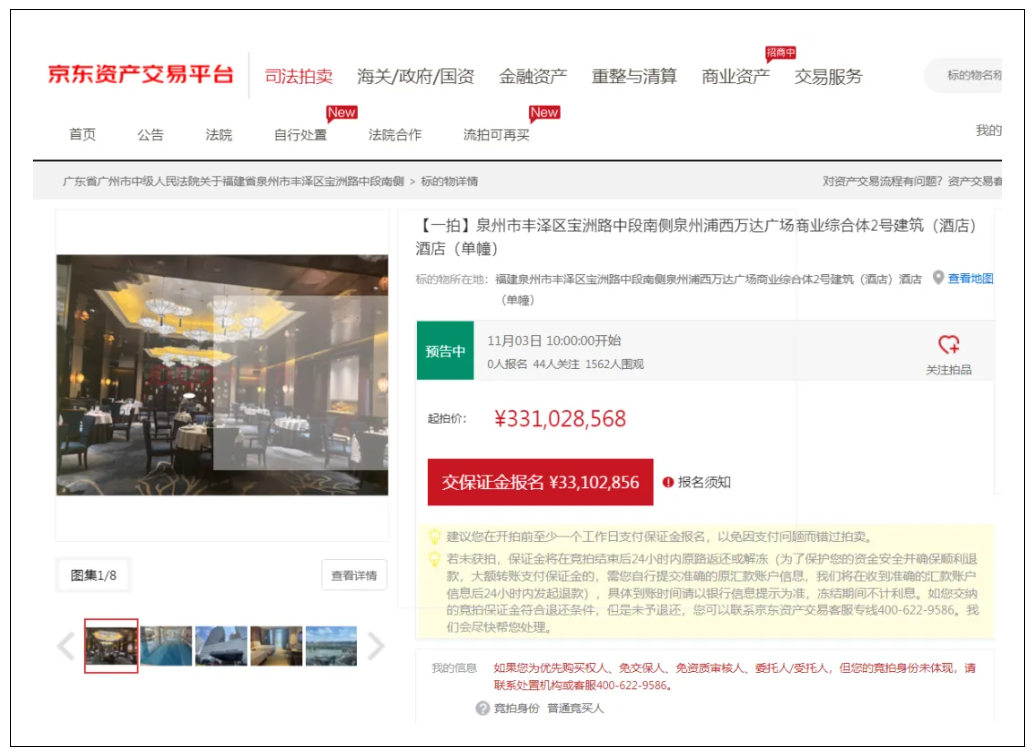Open the 查看地图 link
The height and width of the screenshot is (756, 1036).
970,278
